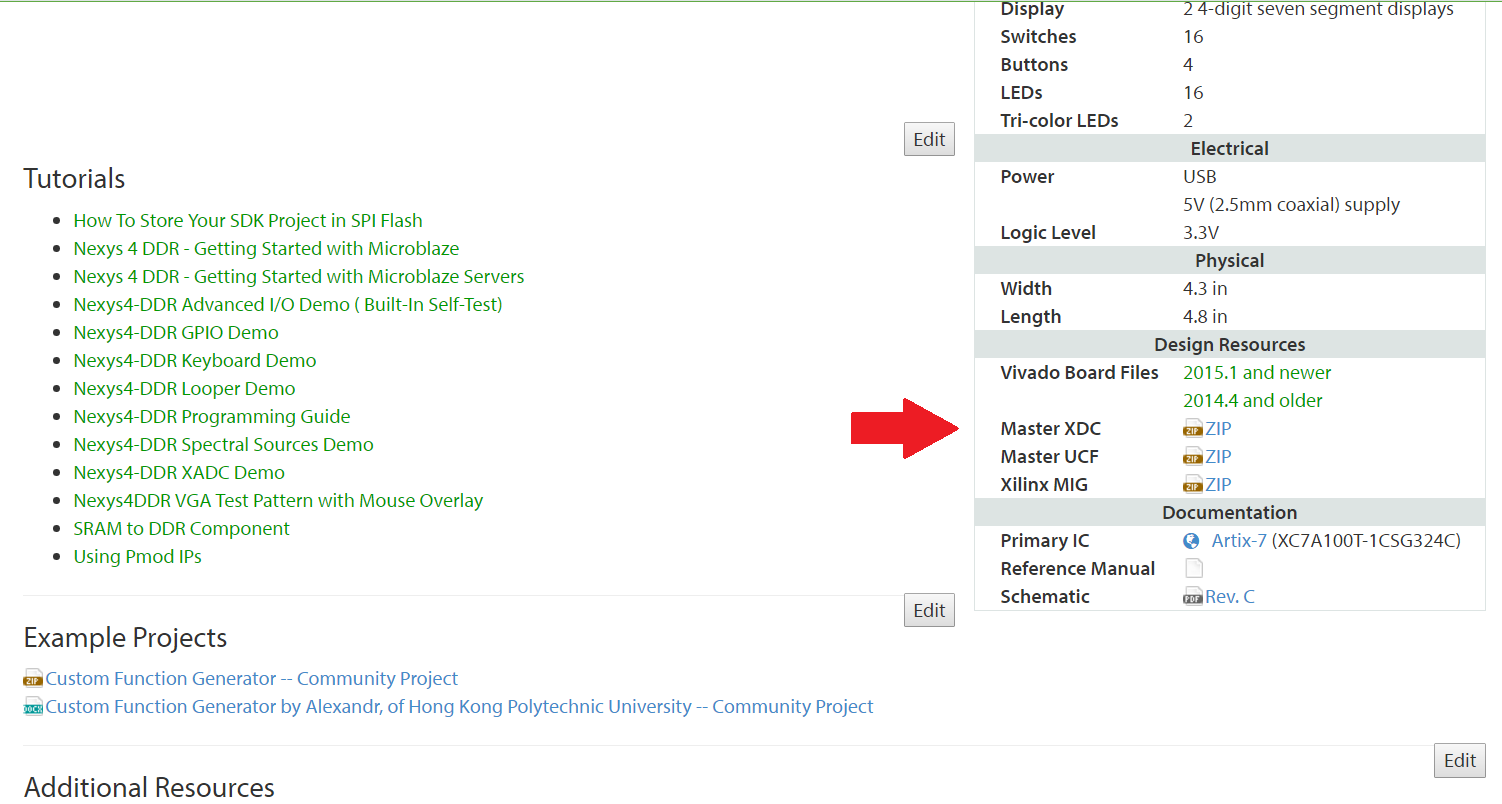This screenshot has height=804, width=1502.
Task: Download the Master UCF ZIP link
Action: point(1218,457)
